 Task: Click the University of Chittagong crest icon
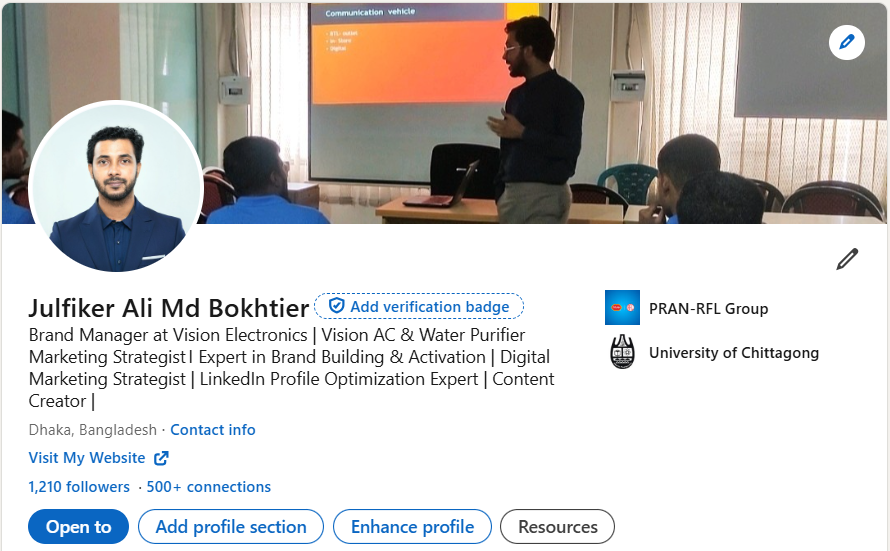point(622,352)
